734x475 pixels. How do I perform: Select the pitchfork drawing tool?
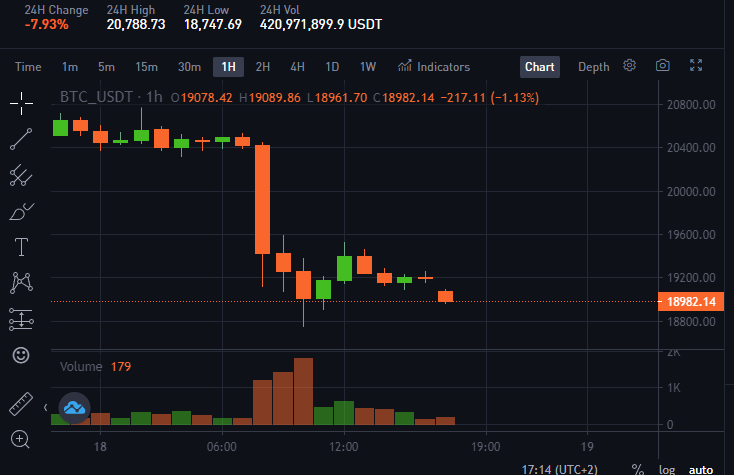21,175
